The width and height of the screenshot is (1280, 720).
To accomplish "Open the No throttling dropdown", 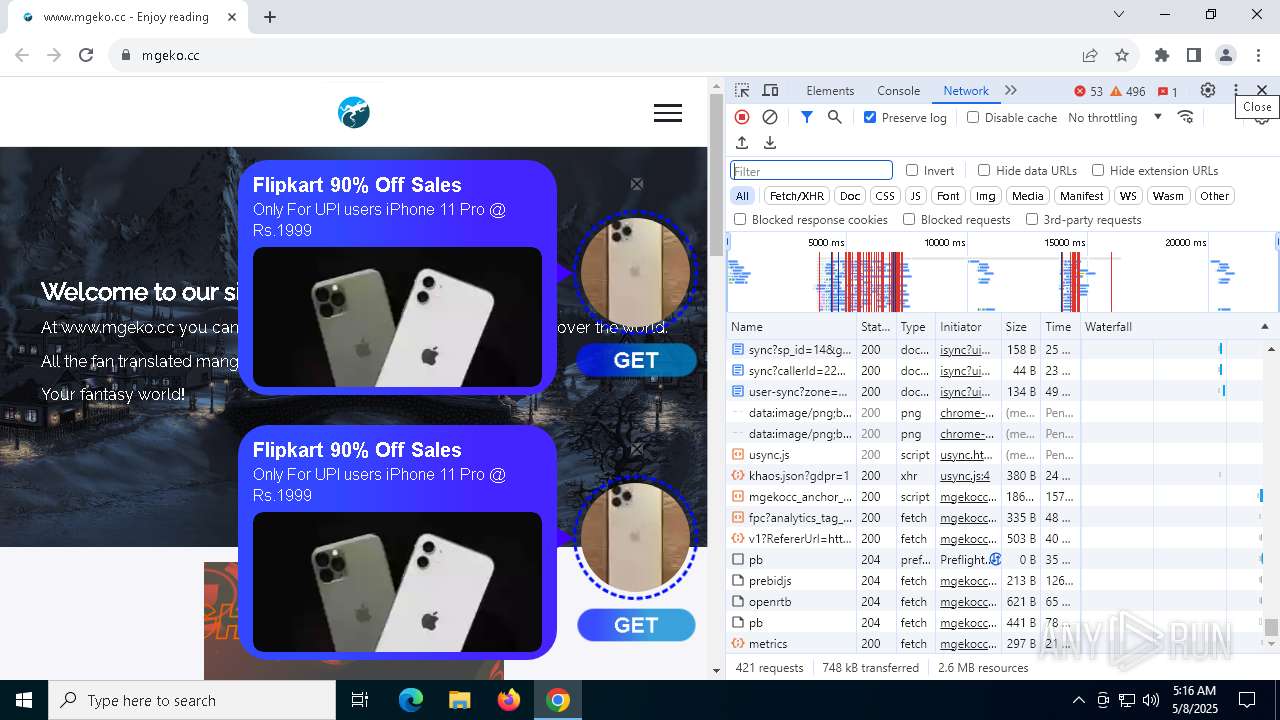I will pyautogui.click(x=1114, y=117).
